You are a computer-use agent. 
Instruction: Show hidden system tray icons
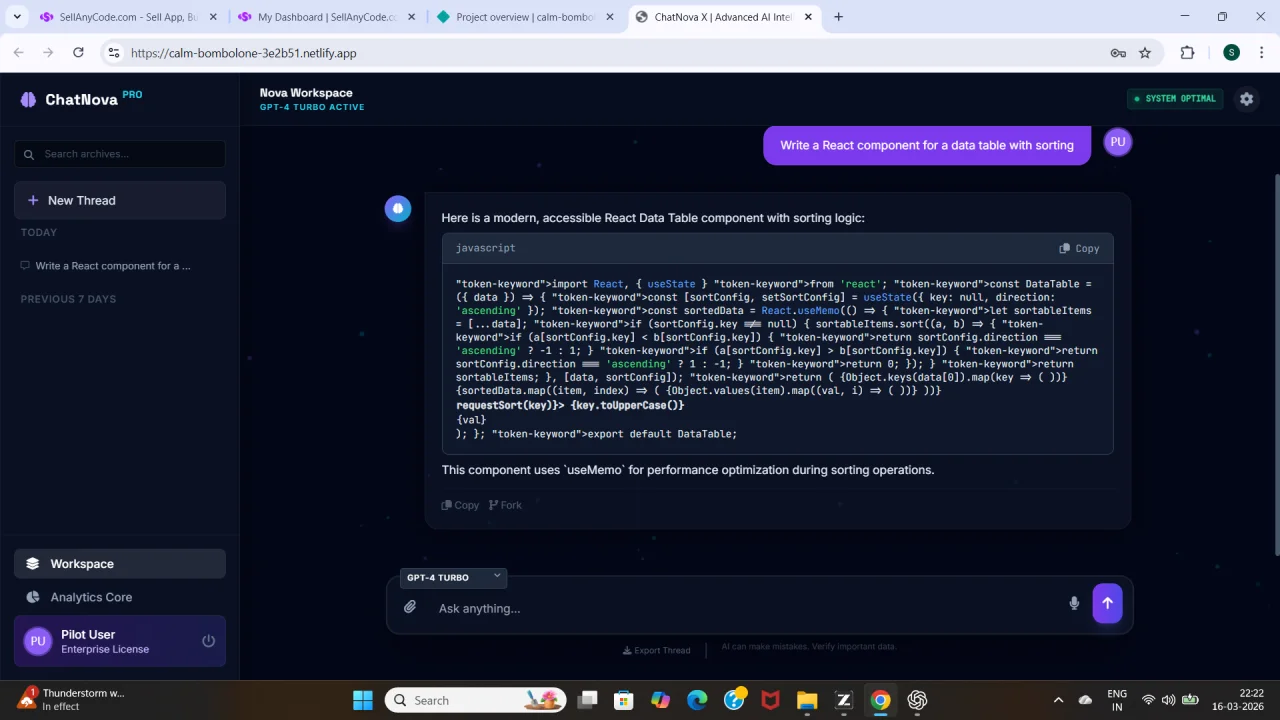[1058, 700]
